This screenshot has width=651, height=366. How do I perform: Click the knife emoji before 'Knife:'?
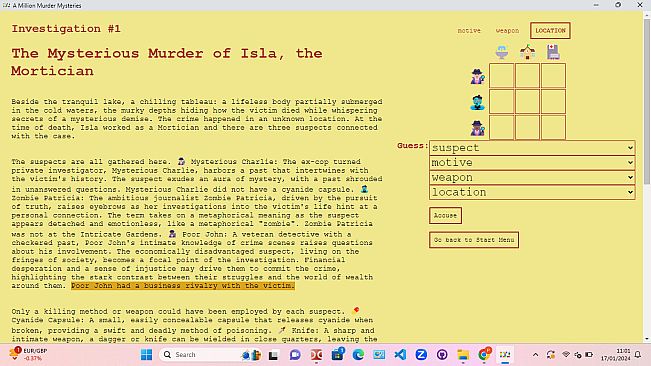click(x=282, y=330)
